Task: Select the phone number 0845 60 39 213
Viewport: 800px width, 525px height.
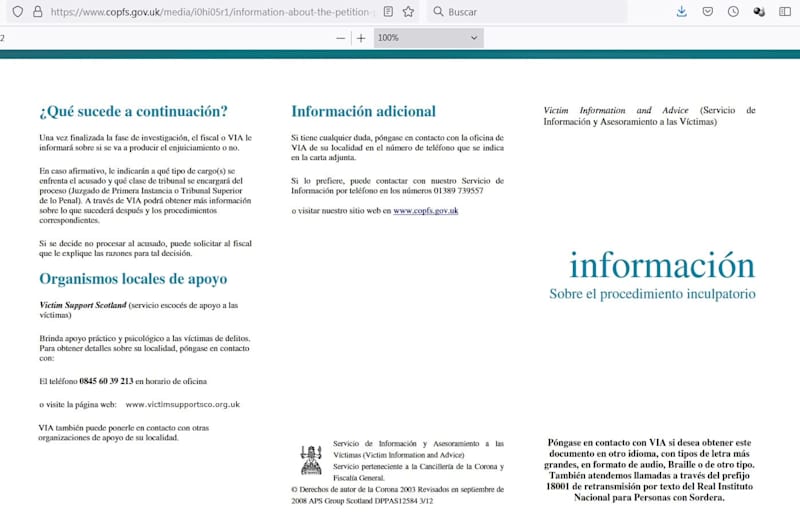Action: tap(106, 381)
